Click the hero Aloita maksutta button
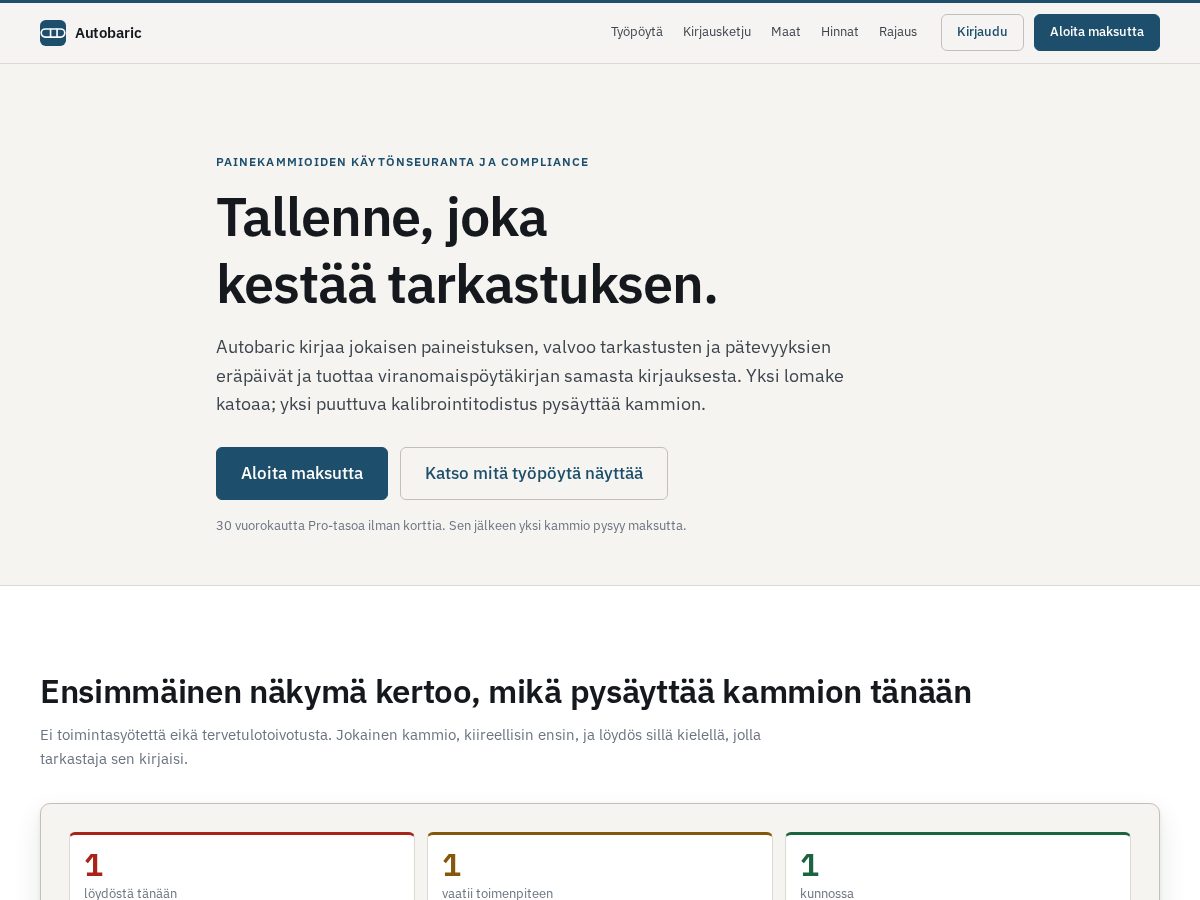This screenshot has width=1200, height=900. 302,473
